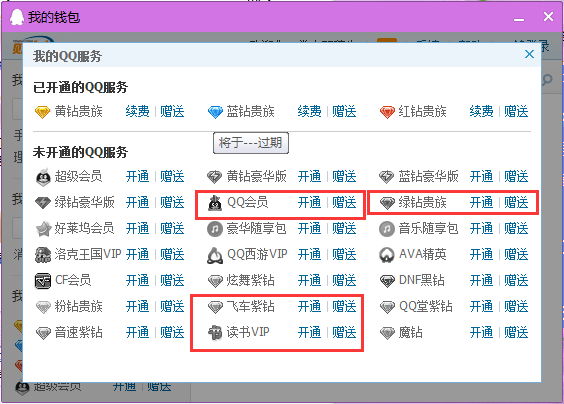Image resolution: width=564 pixels, height=404 pixels.
Task: Activate 绿钻贵族 with 开通 link
Action: tap(481, 203)
